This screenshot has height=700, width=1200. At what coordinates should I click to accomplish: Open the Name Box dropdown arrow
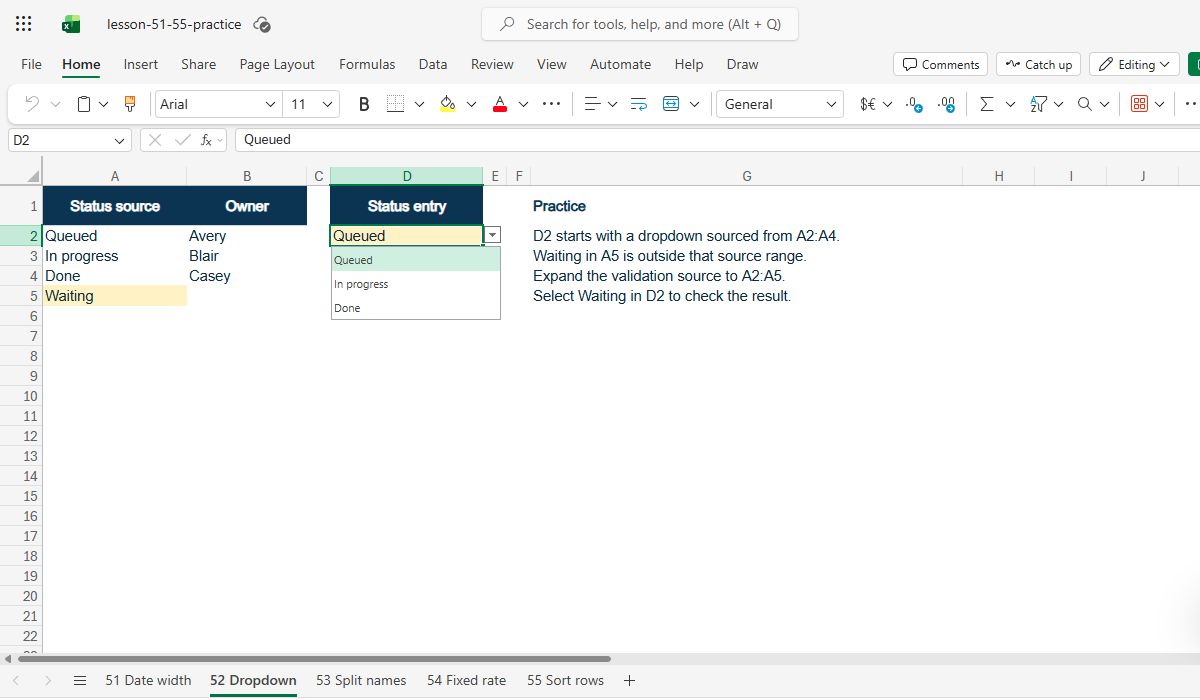[120, 140]
